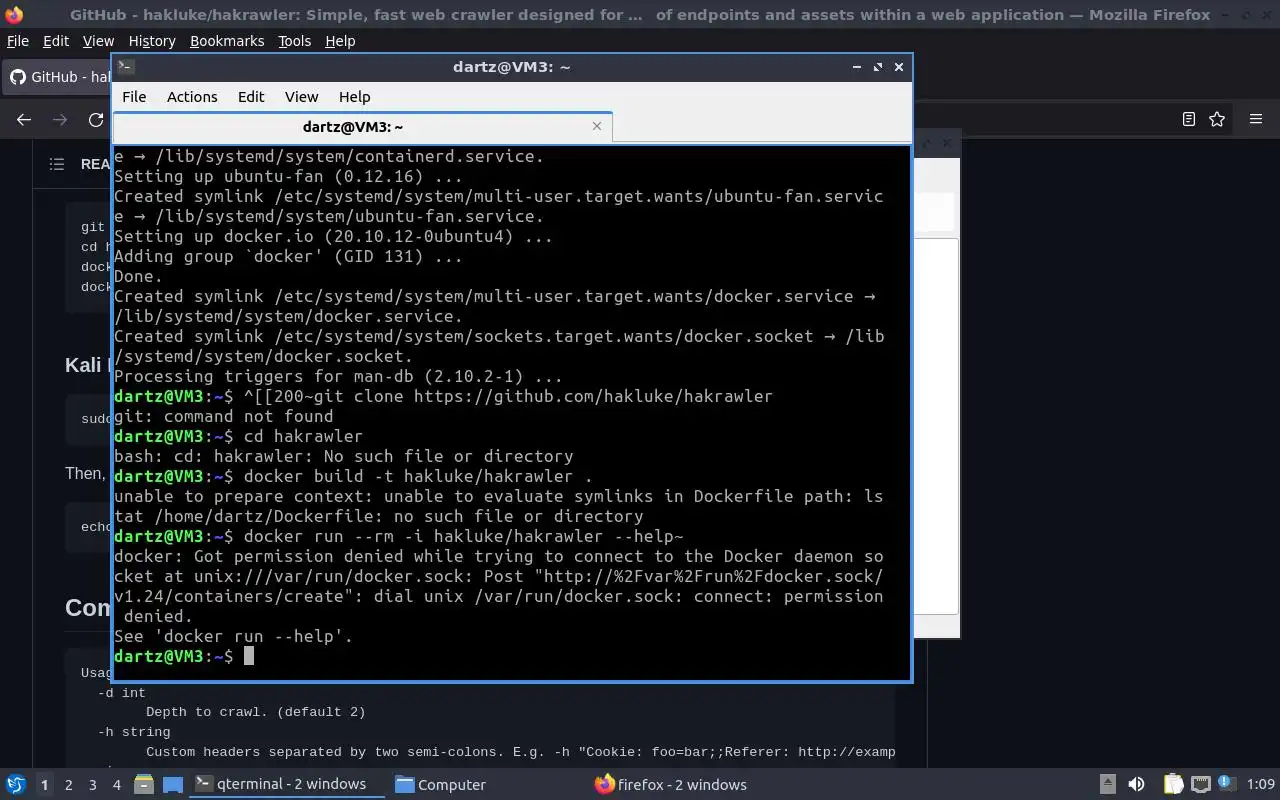Open the terminal's Edit menu
This screenshot has width=1280, height=800.
tap(251, 97)
